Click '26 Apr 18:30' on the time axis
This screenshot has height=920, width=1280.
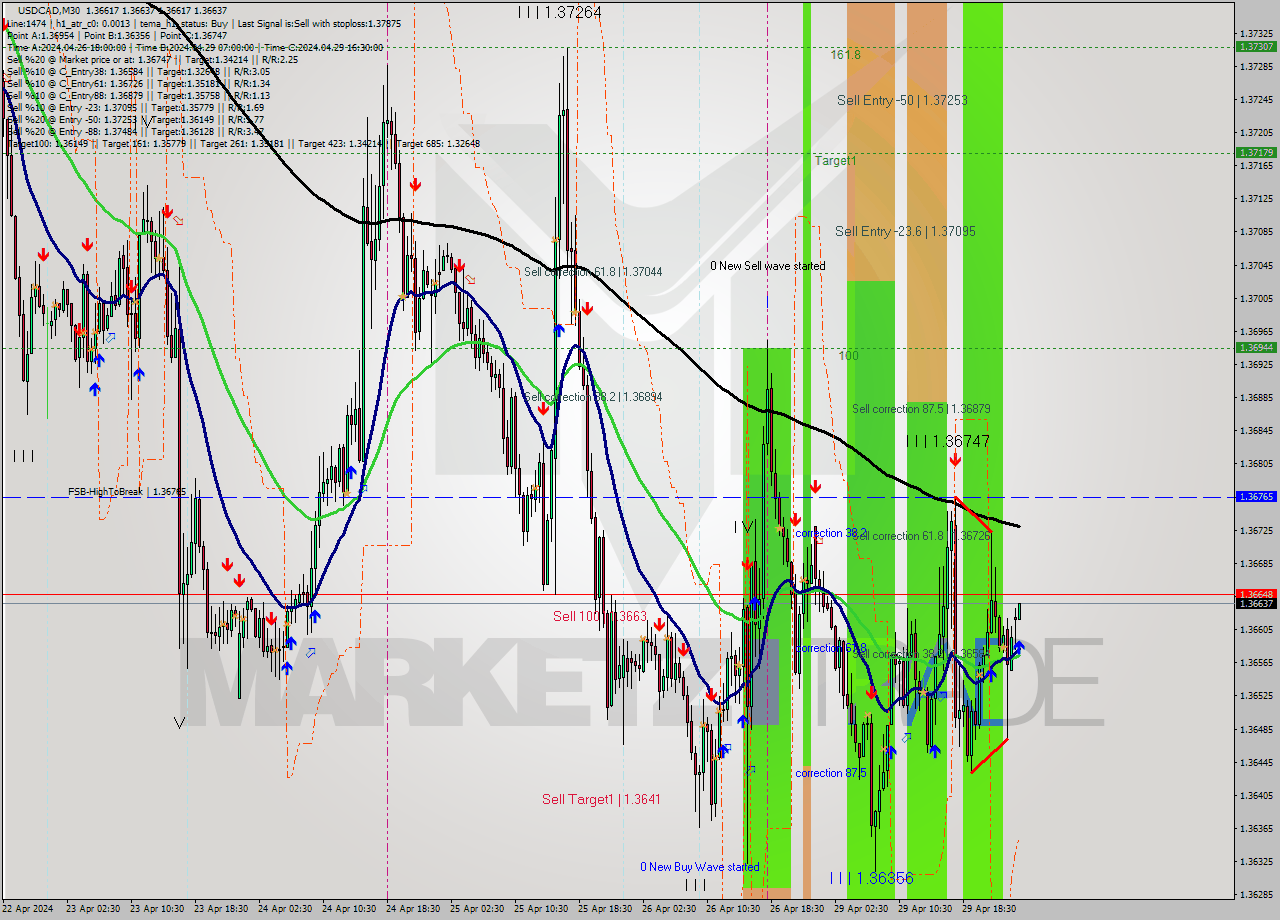[797, 909]
